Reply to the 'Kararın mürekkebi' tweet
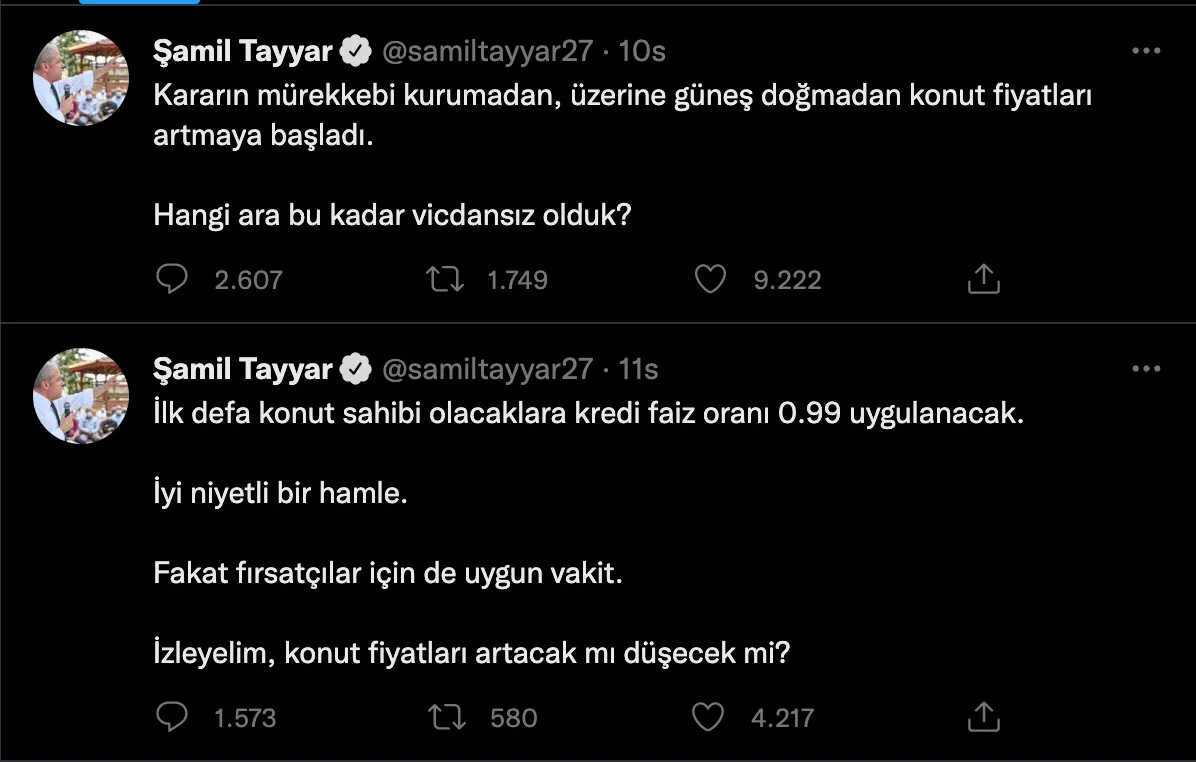This screenshot has height=762, width=1196. 172,279
